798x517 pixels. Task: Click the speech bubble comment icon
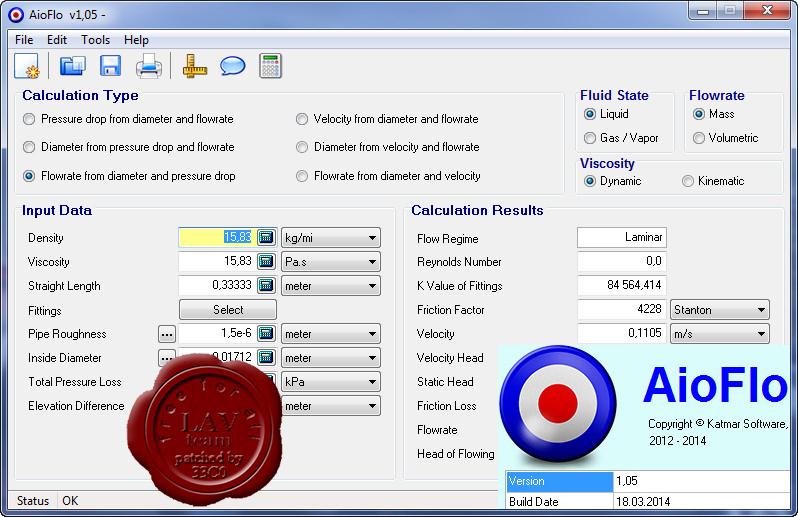click(x=233, y=66)
